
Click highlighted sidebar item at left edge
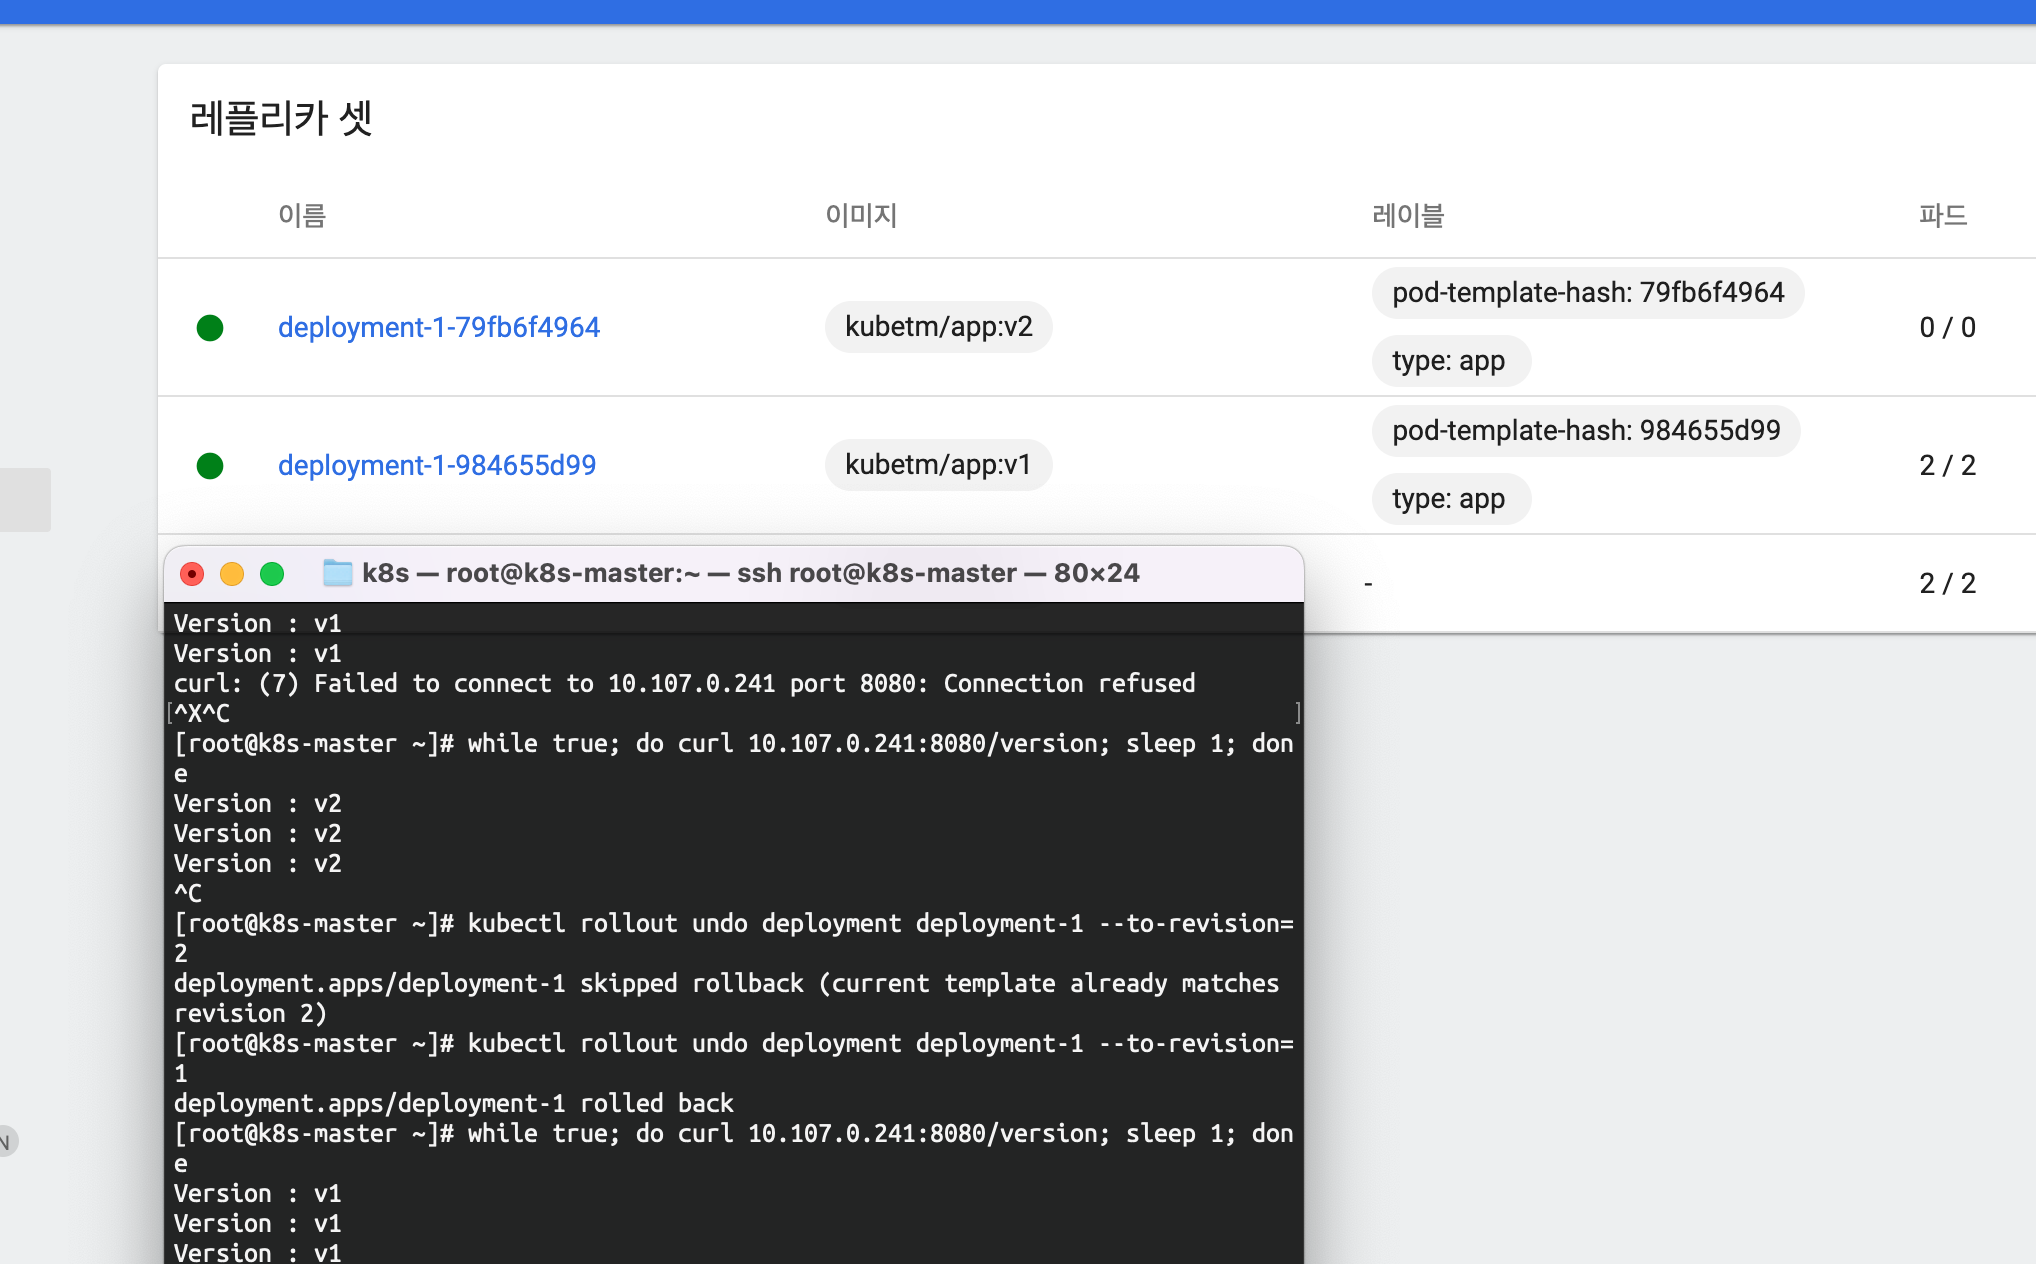pos(24,499)
